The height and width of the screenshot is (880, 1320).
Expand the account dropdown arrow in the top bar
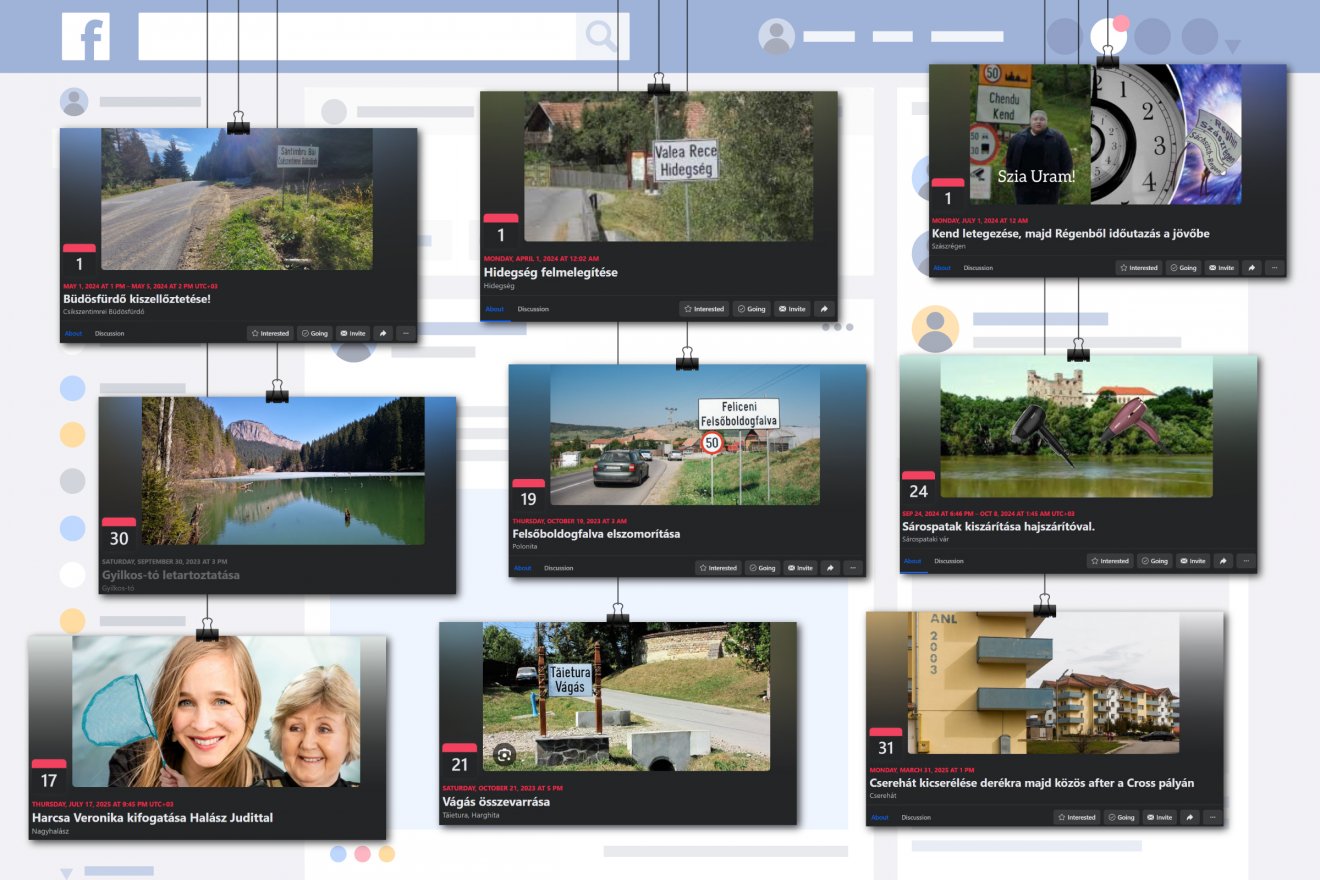(x=1232, y=46)
